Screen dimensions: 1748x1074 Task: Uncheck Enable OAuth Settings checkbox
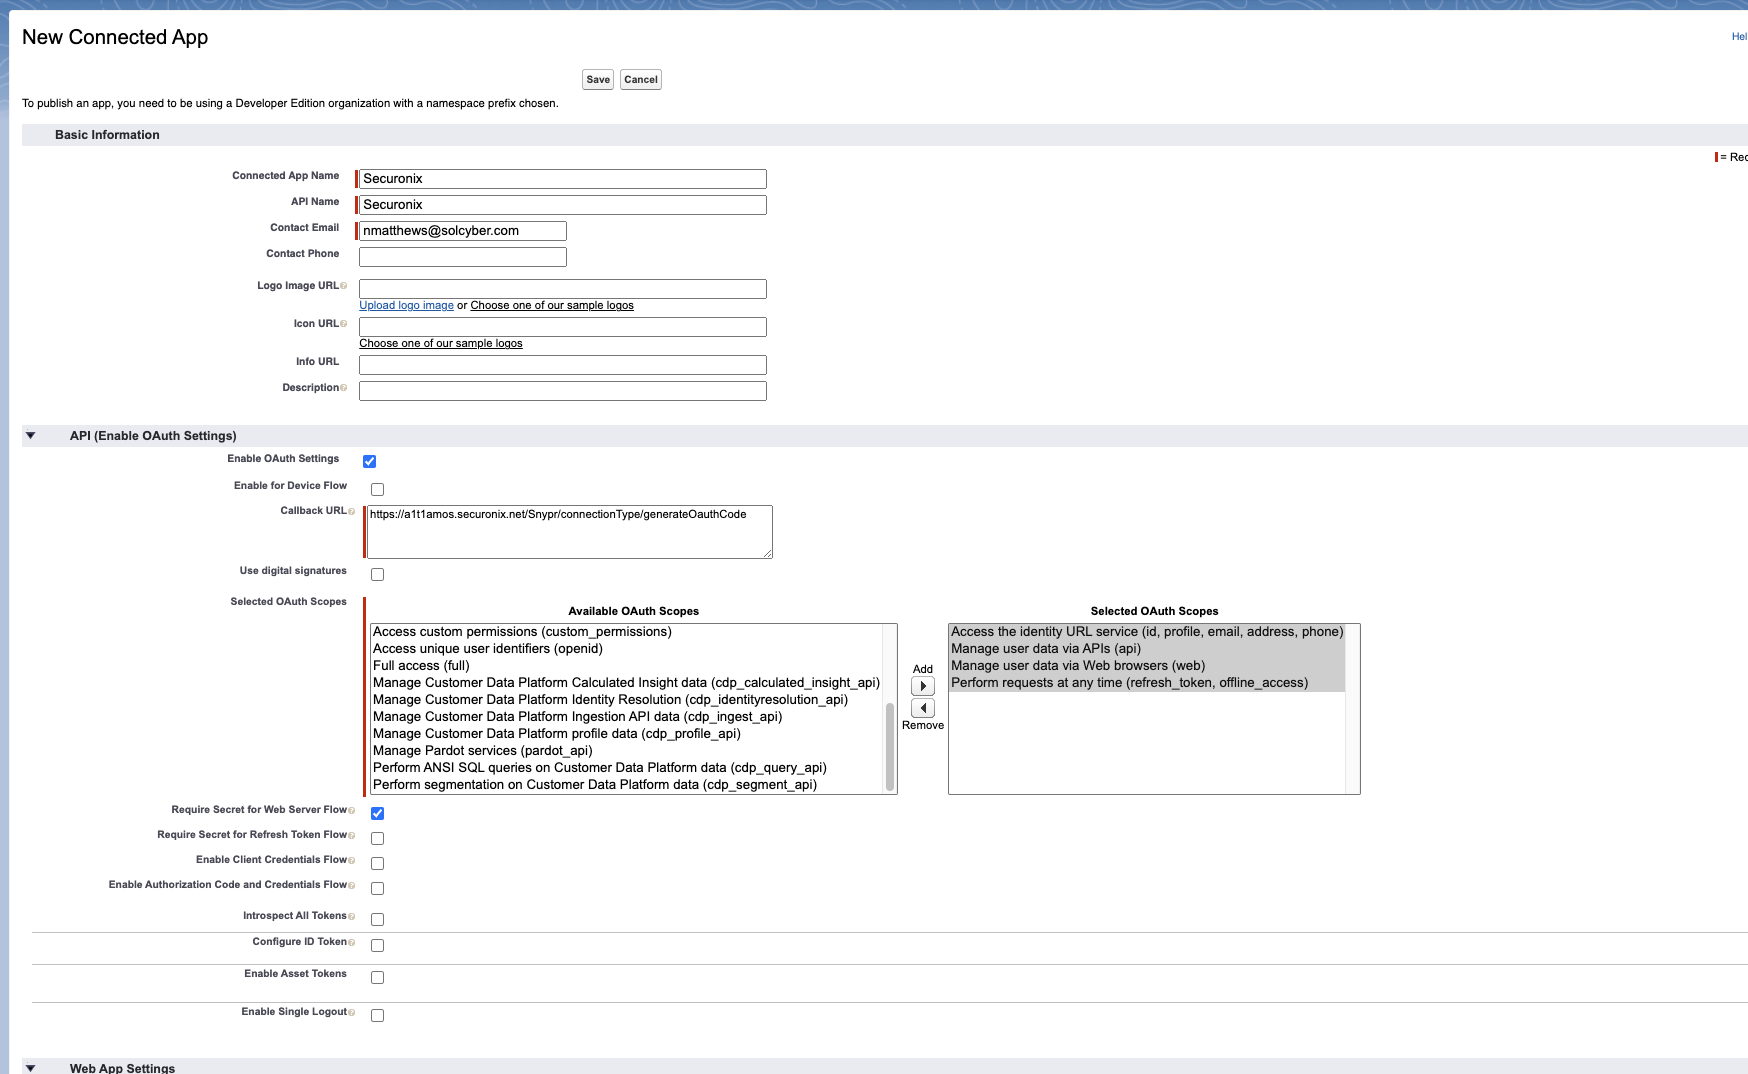[x=369, y=461]
